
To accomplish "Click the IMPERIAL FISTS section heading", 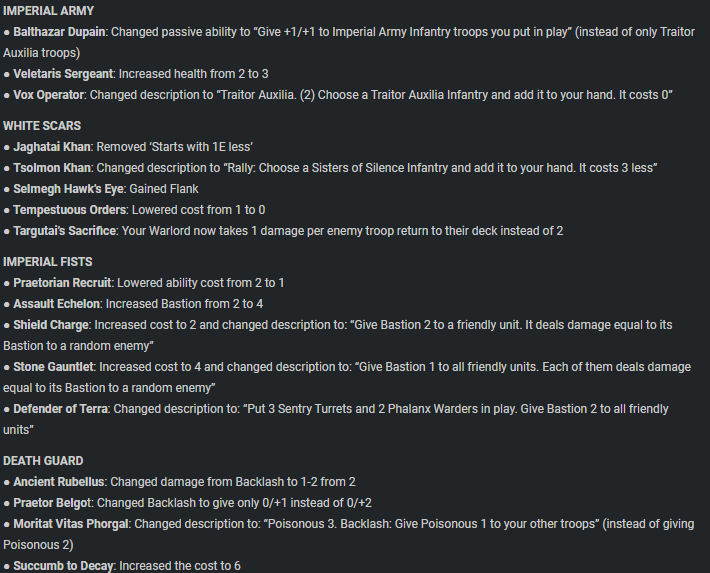I will (x=48, y=262).
